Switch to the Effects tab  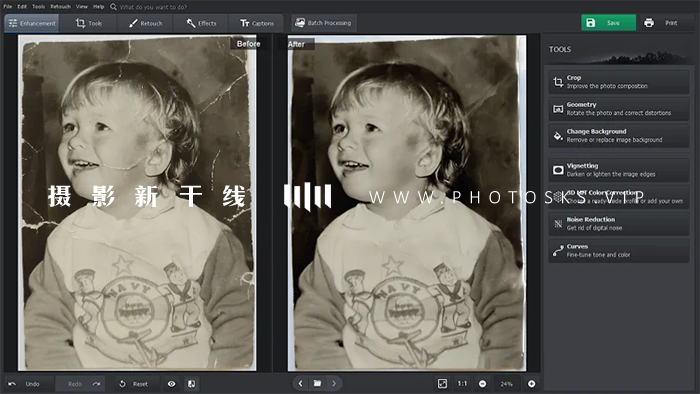tap(201, 23)
